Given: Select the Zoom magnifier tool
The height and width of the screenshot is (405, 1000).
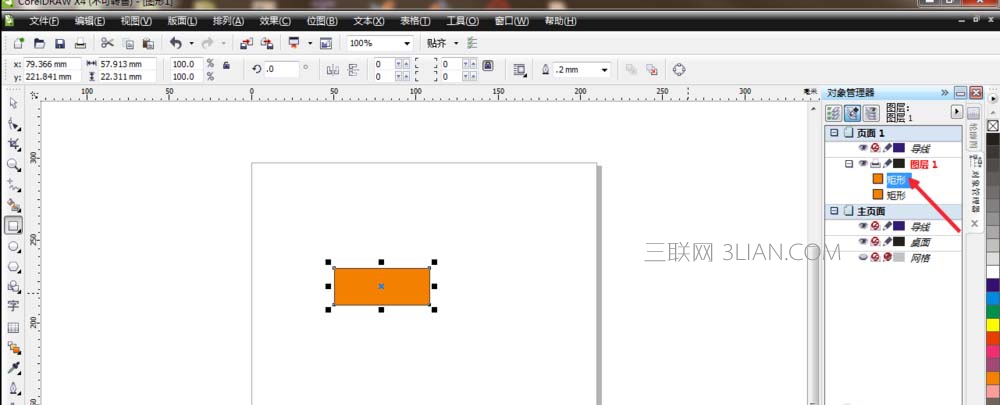Looking at the screenshot, I should (x=13, y=164).
